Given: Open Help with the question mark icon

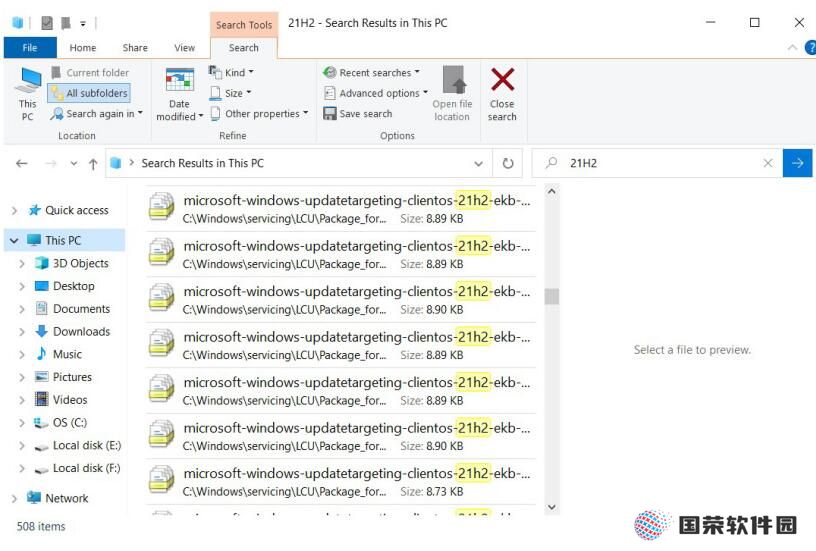Looking at the screenshot, I should click(x=810, y=48).
